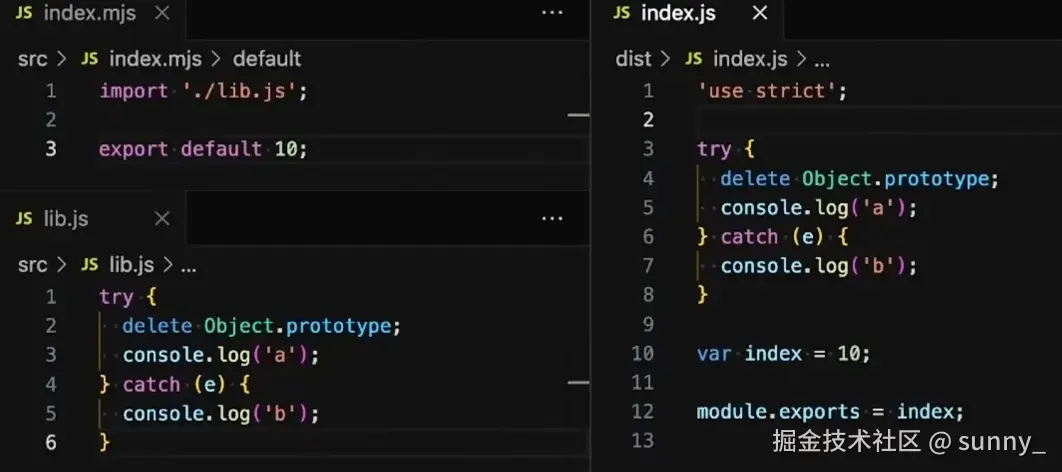Click line number 12 in dist index.js

[642, 411]
